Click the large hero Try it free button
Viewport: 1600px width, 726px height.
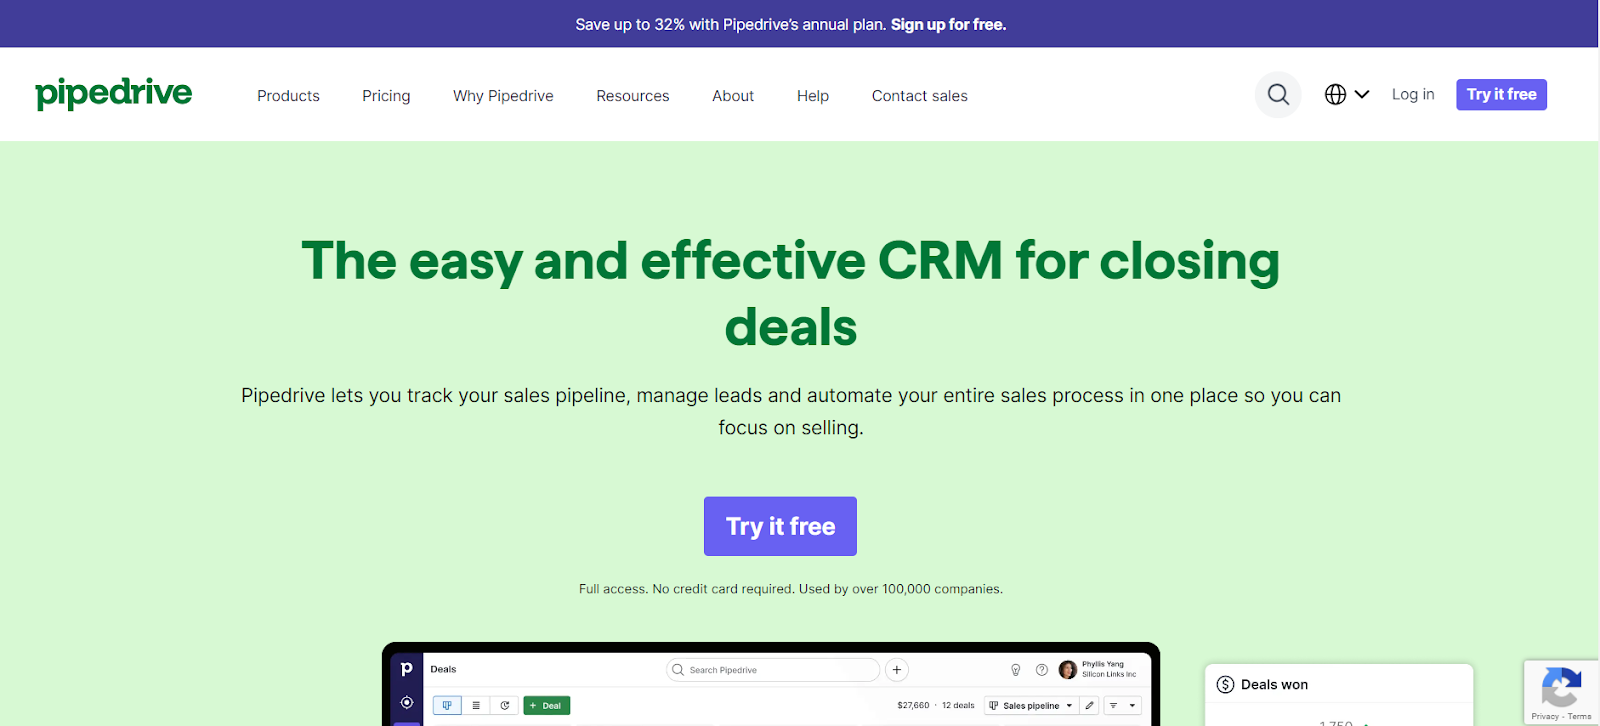[x=780, y=526]
